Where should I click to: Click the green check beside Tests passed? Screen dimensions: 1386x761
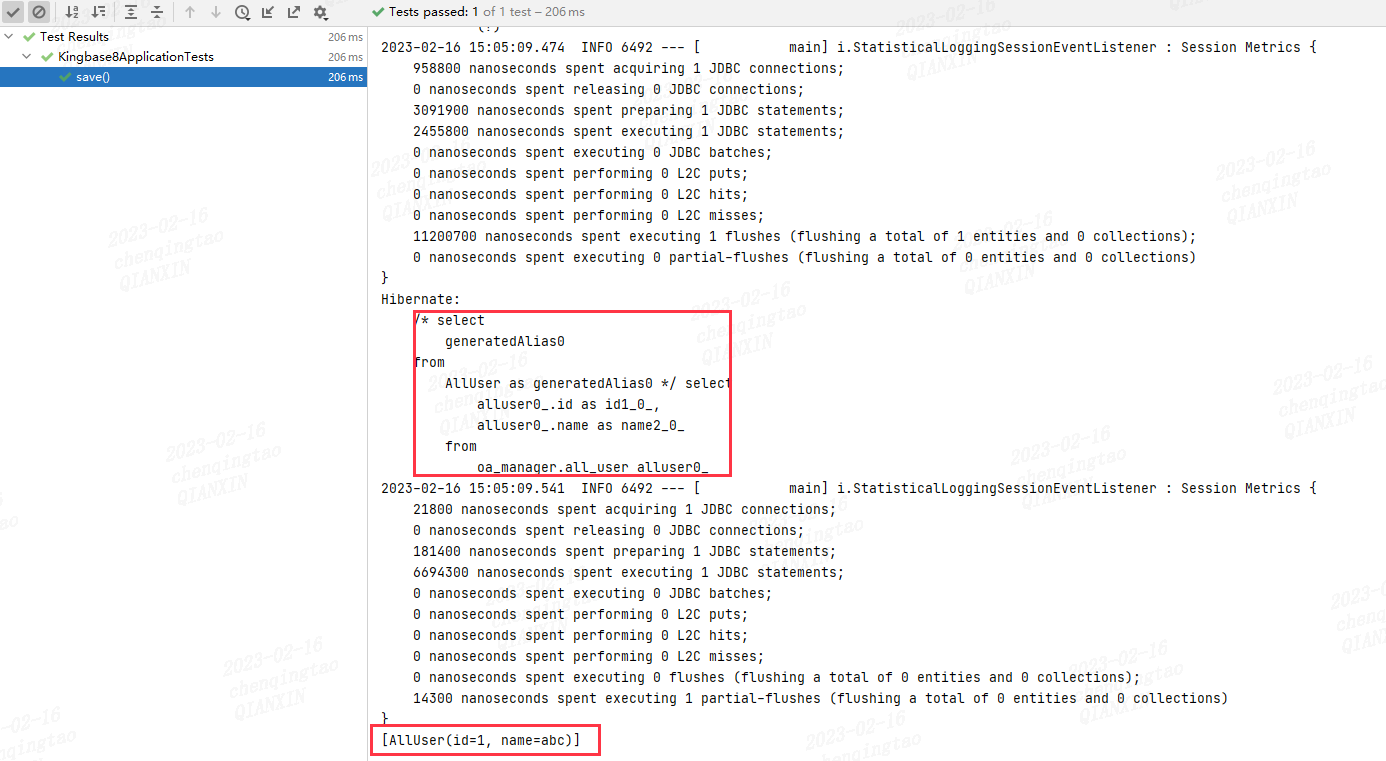click(x=377, y=12)
